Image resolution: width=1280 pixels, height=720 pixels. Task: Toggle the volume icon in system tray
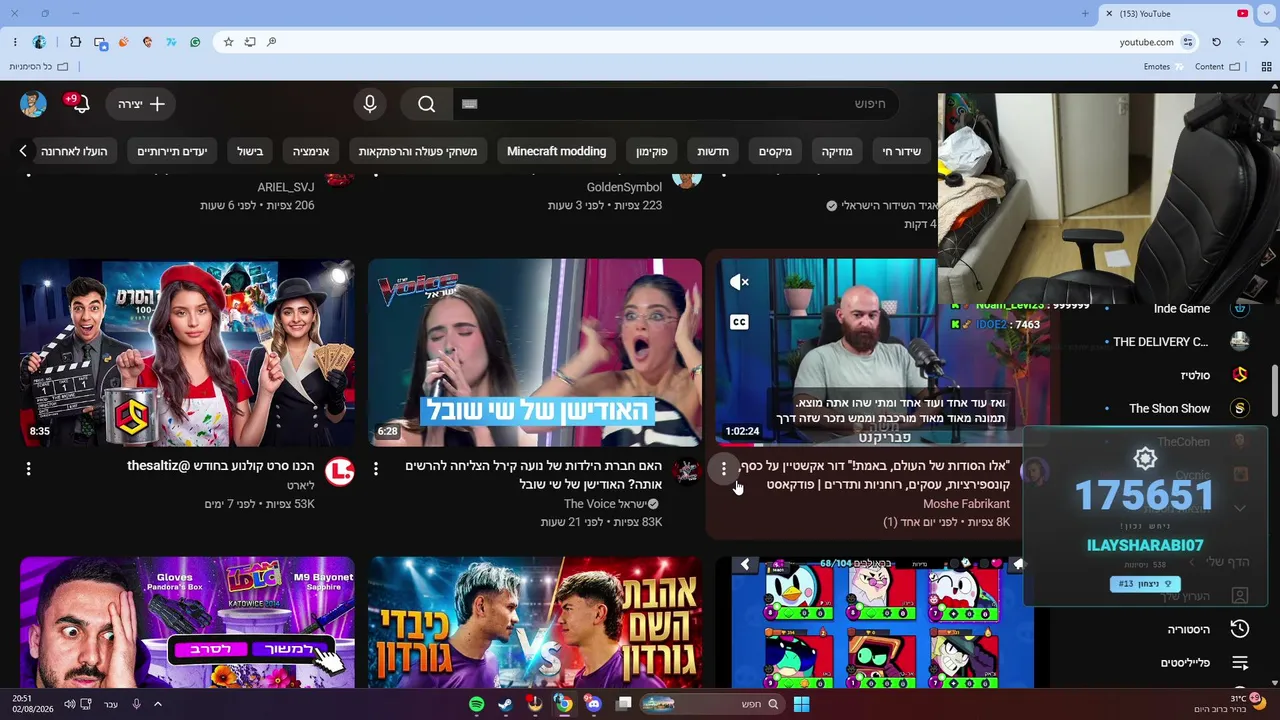click(69, 704)
